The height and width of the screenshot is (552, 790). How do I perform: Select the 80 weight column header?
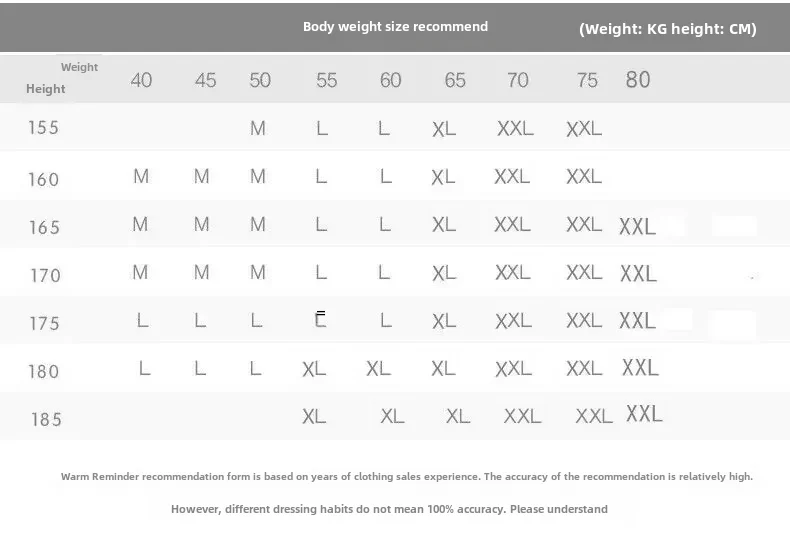point(637,79)
